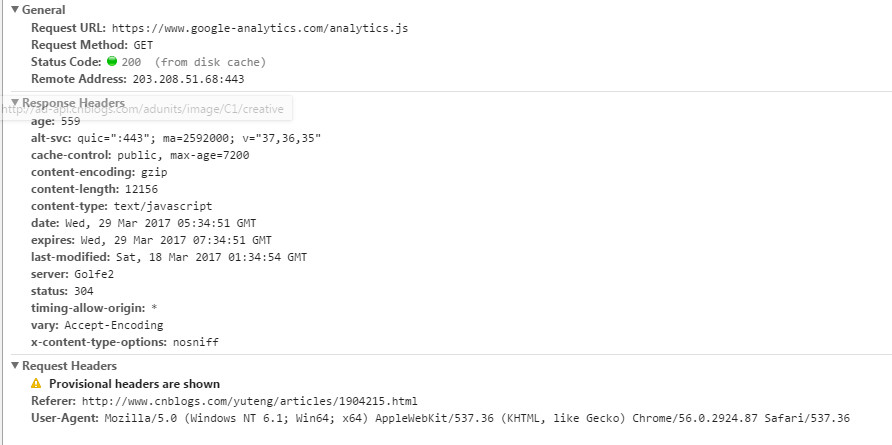Click the content-length 12156 value
Screen dimensions: 892x445
[x=142, y=189]
